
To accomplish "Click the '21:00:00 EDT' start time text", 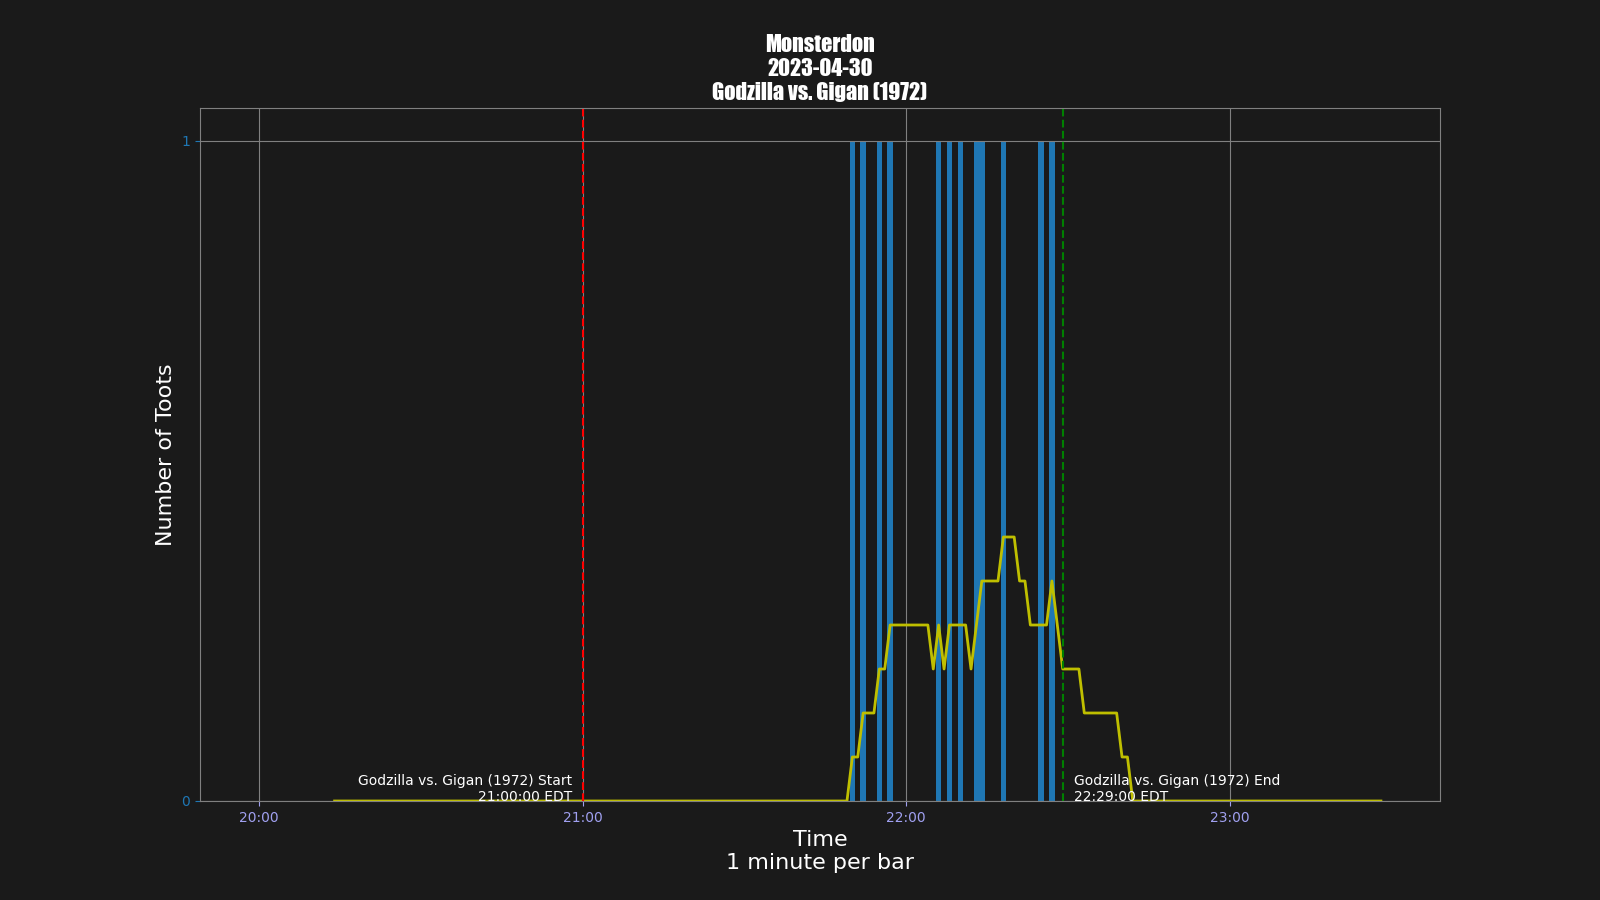I will (x=525, y=796).
